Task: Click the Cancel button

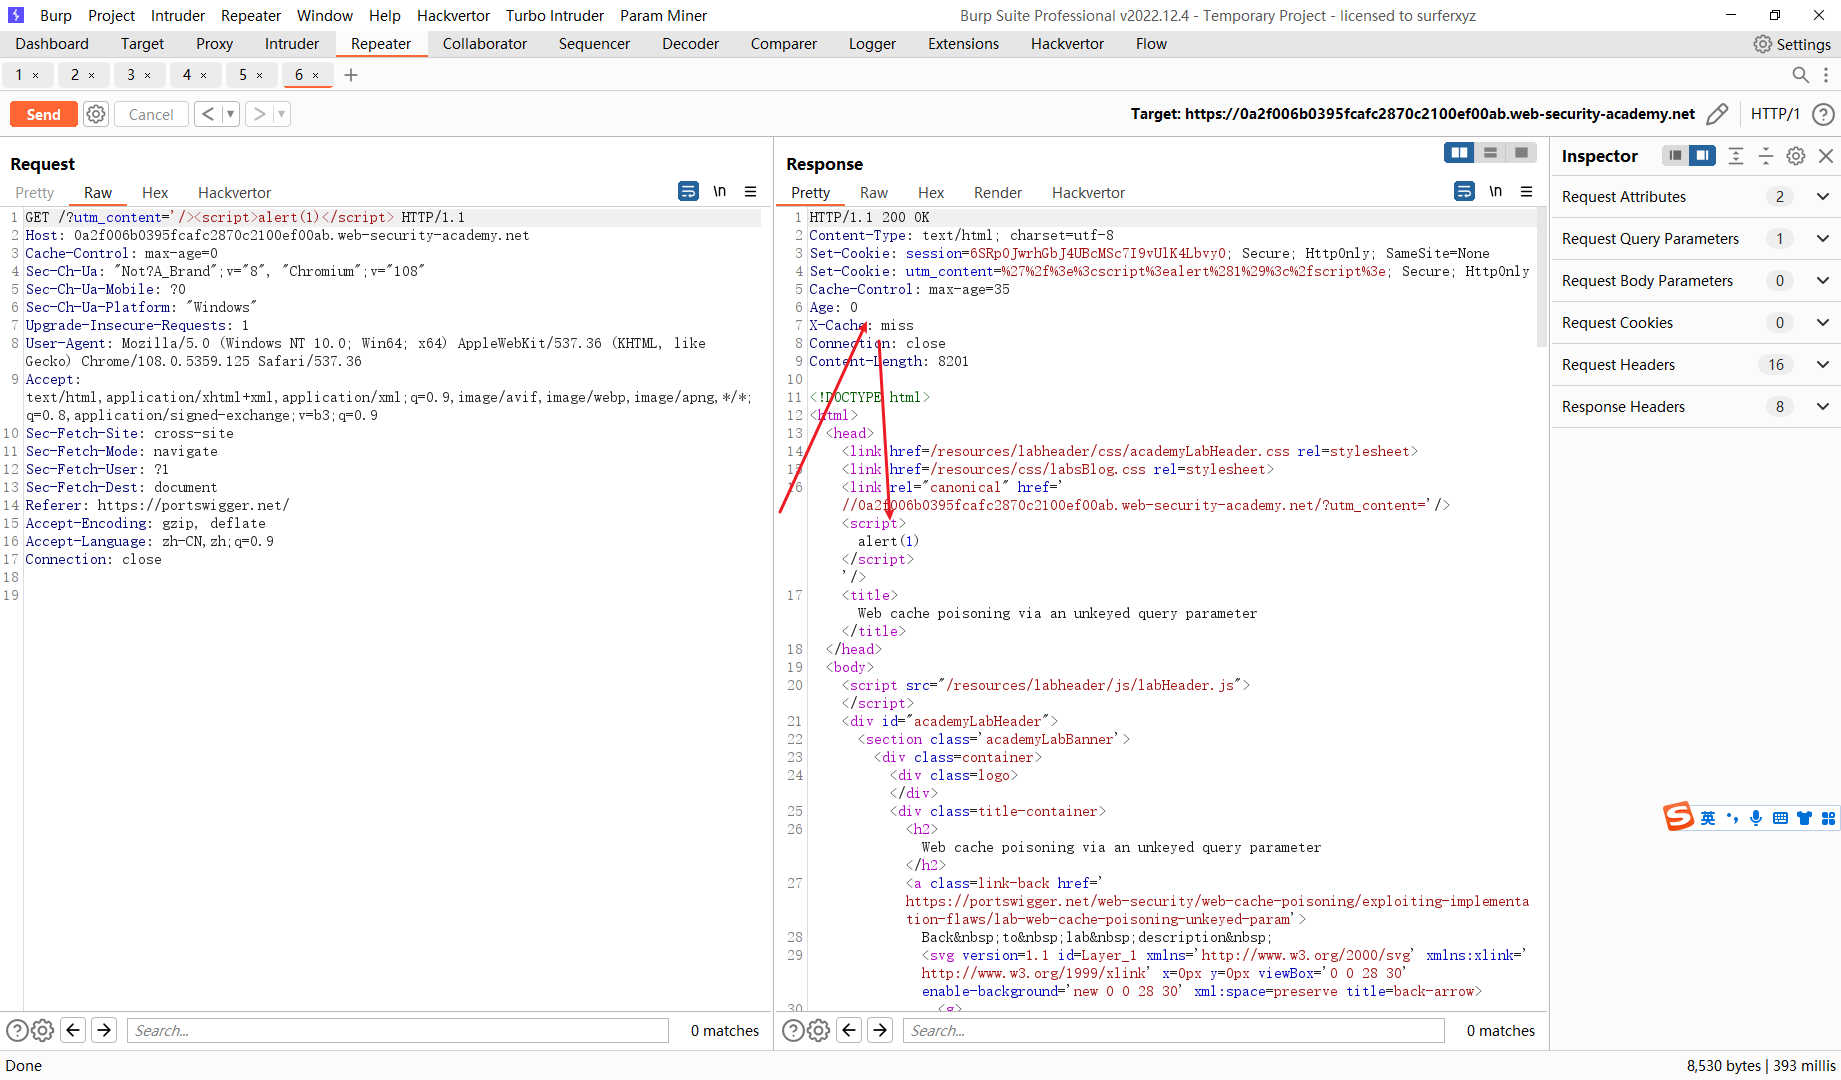Action: pyautogui.click(x=151, y=114)
